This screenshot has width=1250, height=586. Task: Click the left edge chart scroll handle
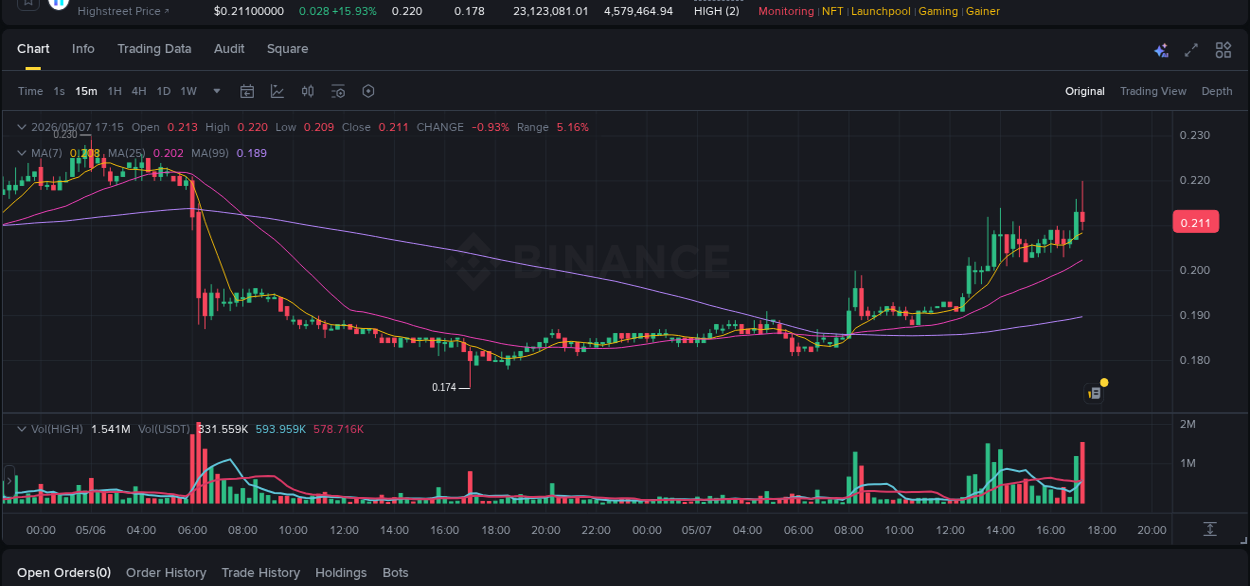point(10,482)
